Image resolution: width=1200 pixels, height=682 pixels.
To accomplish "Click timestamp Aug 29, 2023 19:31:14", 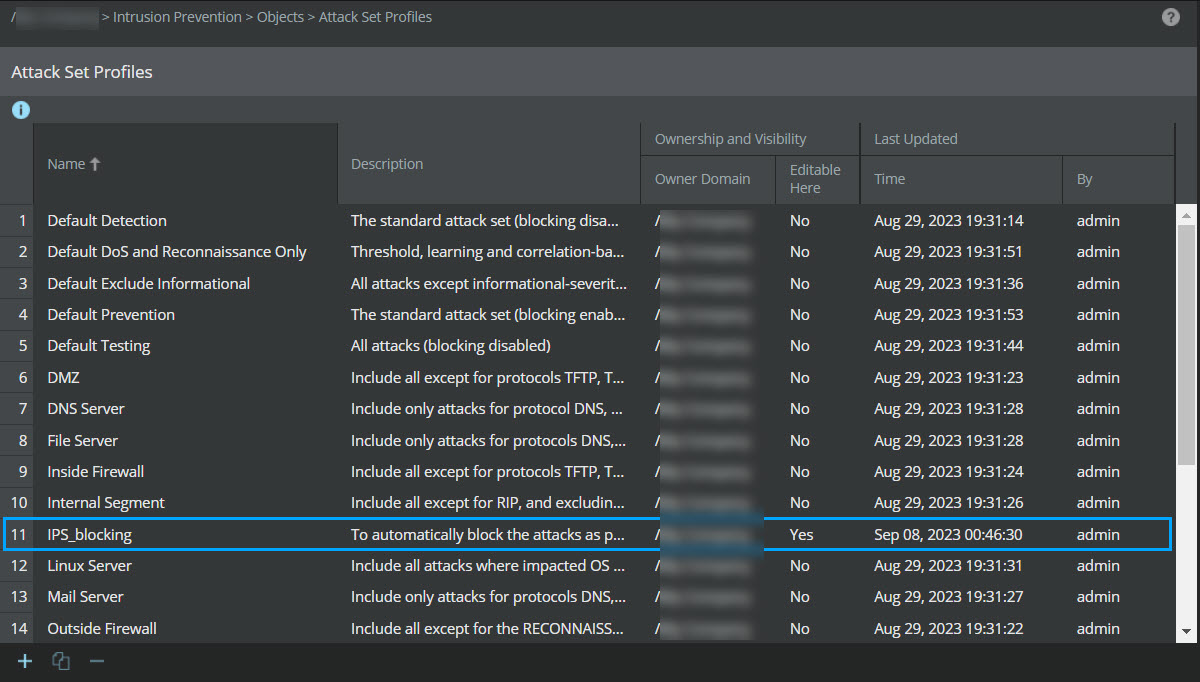I will (948, 220).
